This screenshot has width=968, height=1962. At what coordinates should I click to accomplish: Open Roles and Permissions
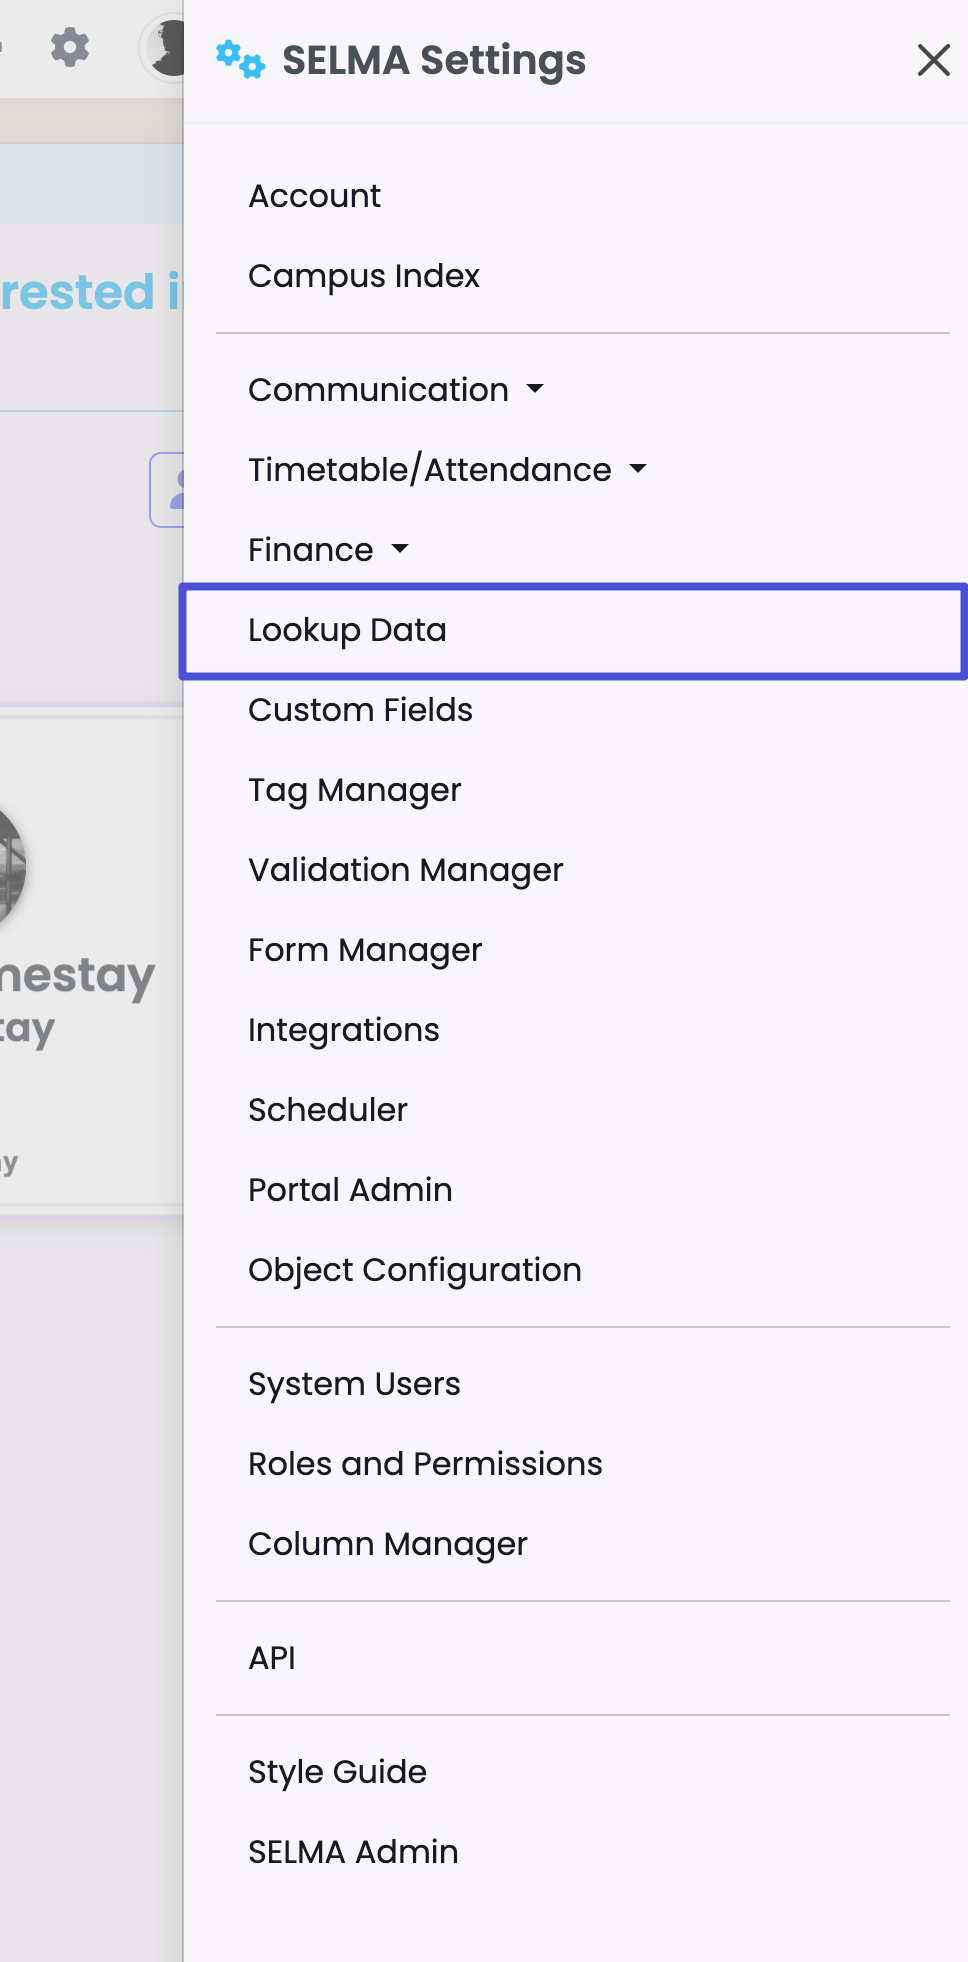(x=425, y=1464)
